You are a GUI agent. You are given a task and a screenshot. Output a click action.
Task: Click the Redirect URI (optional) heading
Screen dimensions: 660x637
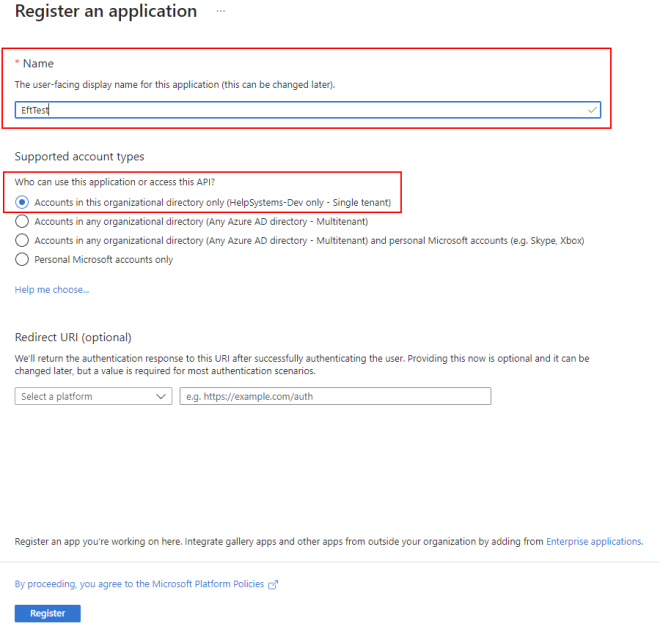coord(73,337)
